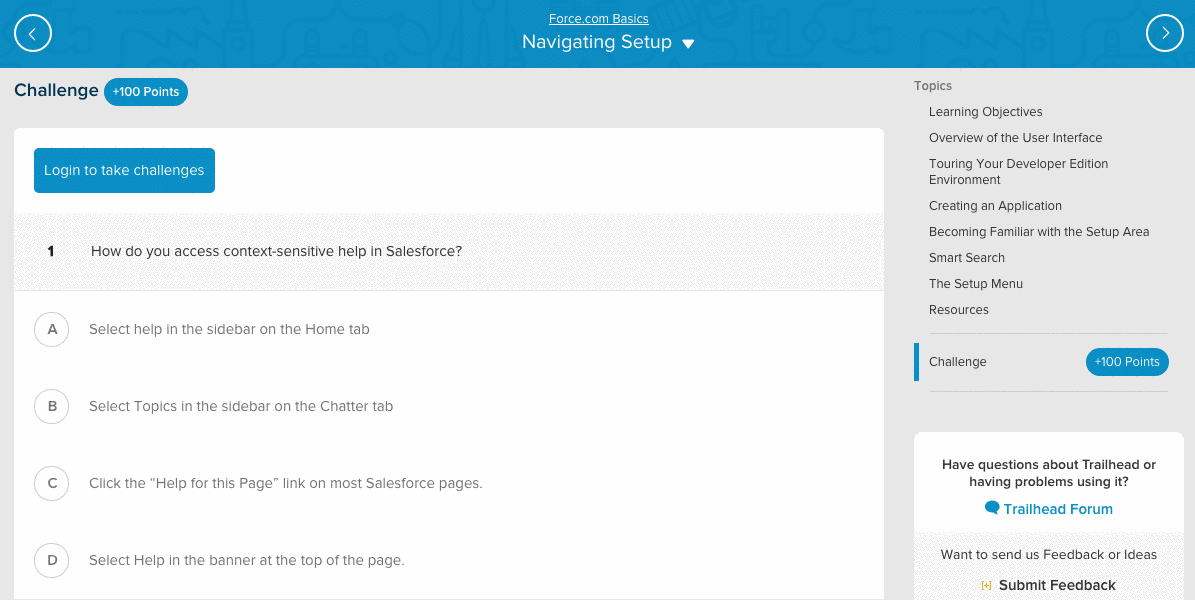Screen dimensions: 1195x600
Task: Select answer option D circle
Action: point(52,560)
